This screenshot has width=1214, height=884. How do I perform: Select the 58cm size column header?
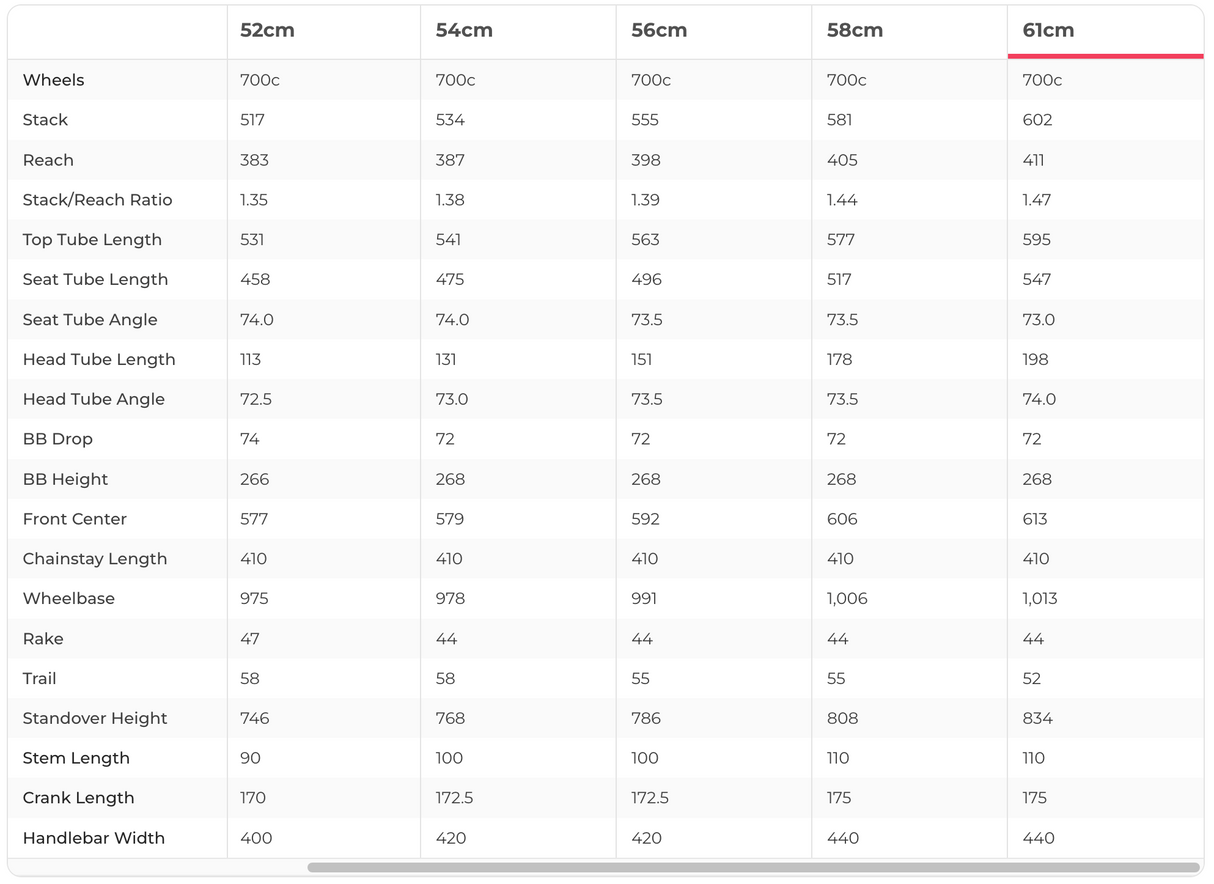[855, 30]
